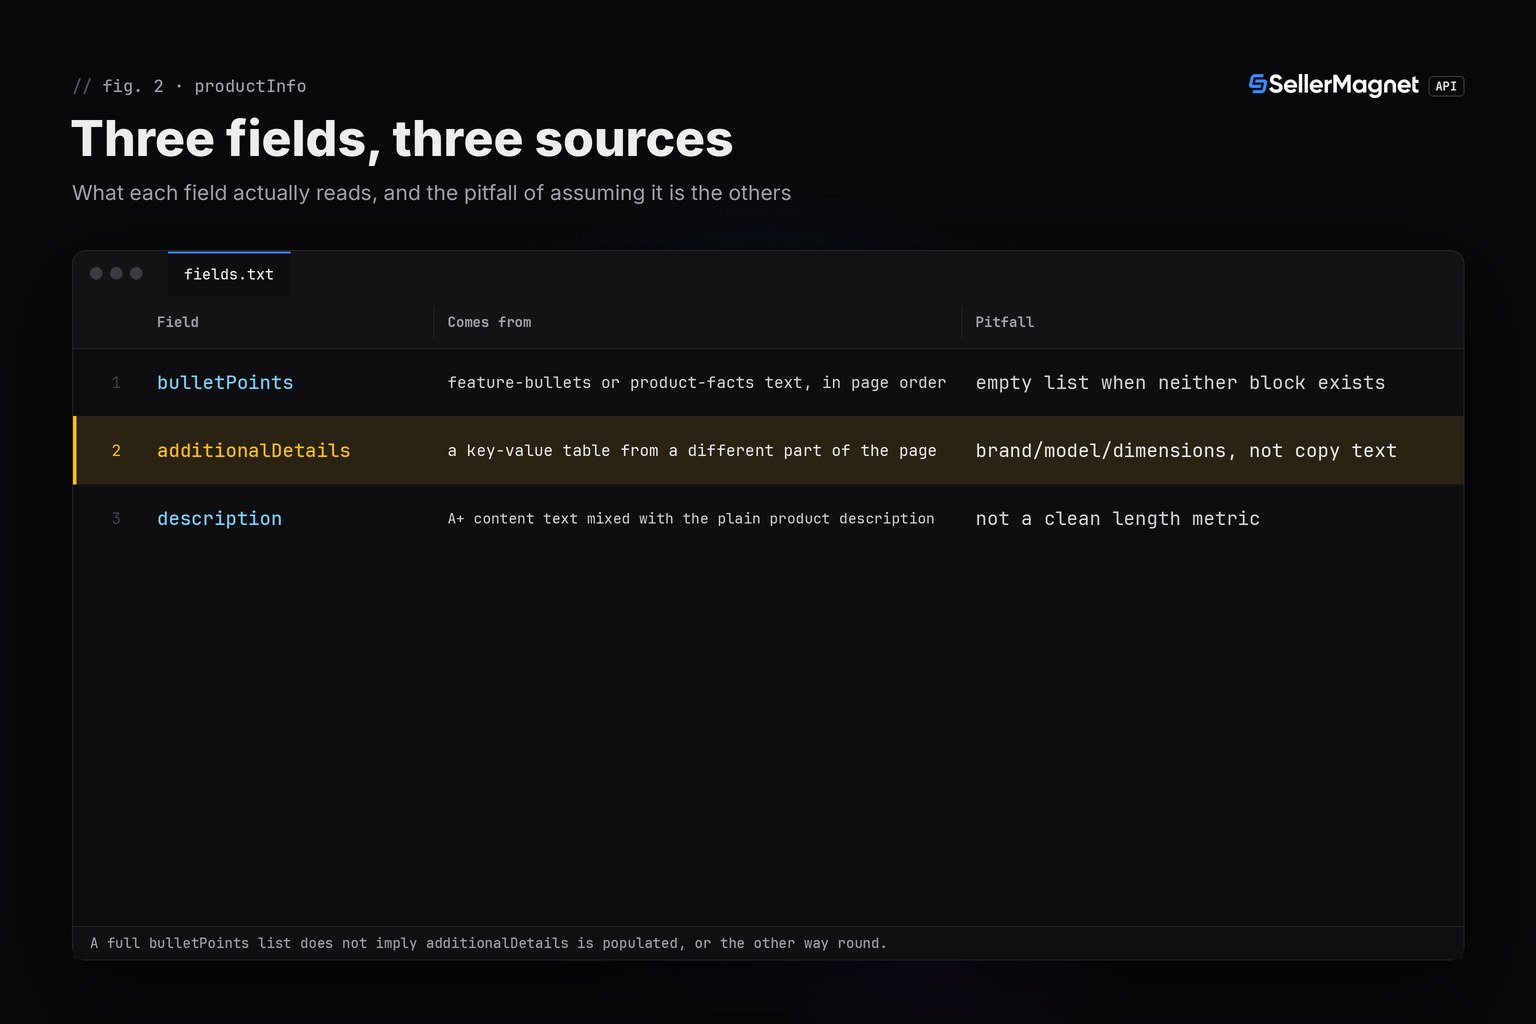Select the additionalDetails field name
1536x1024 pixels.
[254, 451]
